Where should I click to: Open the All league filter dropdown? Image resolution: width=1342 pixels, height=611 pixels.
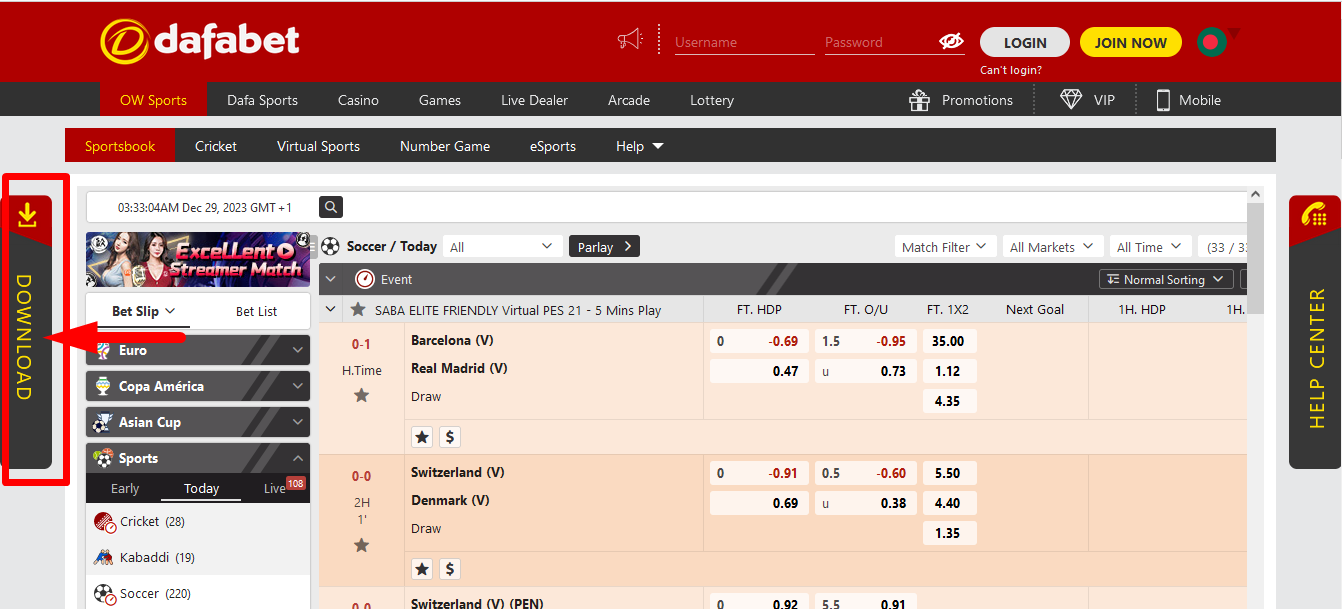[501, 246]
